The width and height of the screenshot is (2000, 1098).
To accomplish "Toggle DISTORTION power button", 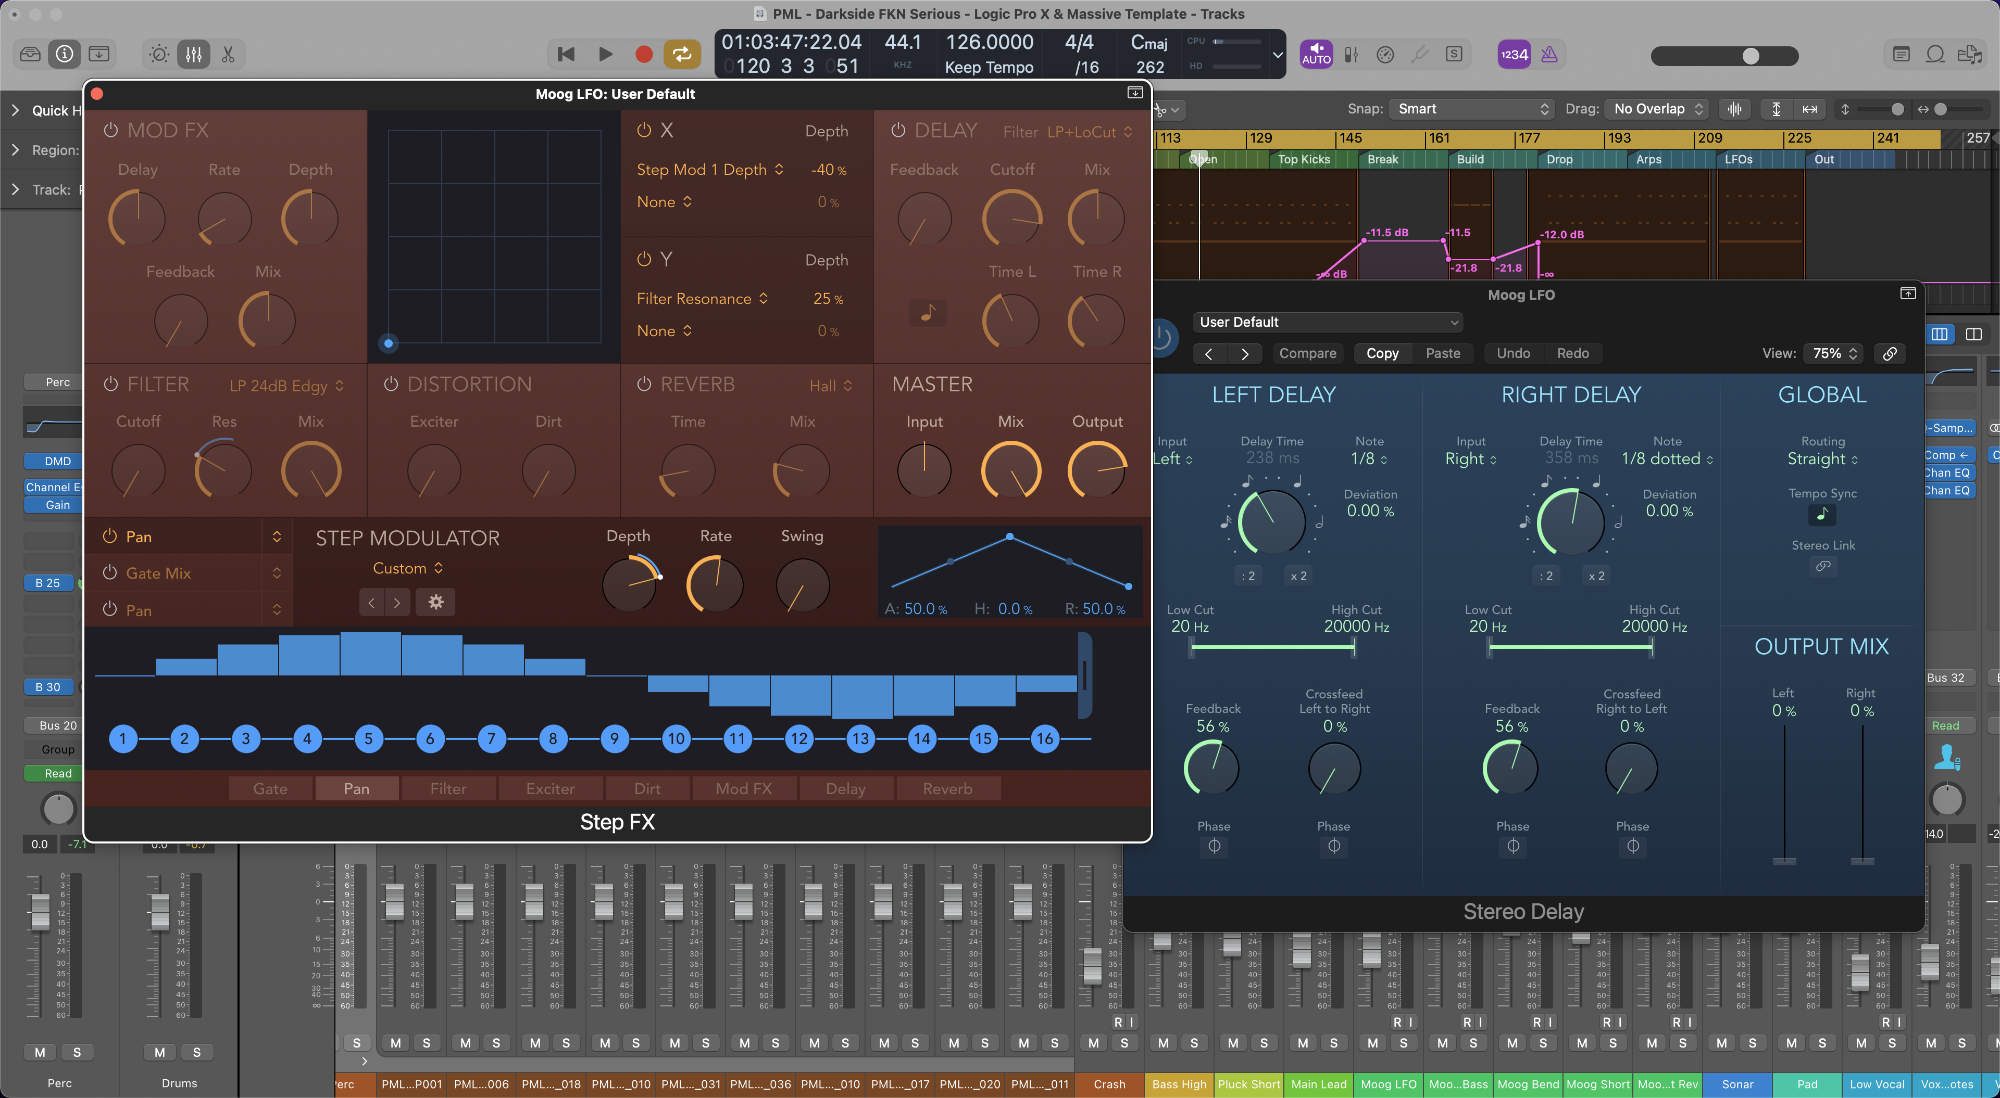I will pyautogui.click(x=391, y=384).
